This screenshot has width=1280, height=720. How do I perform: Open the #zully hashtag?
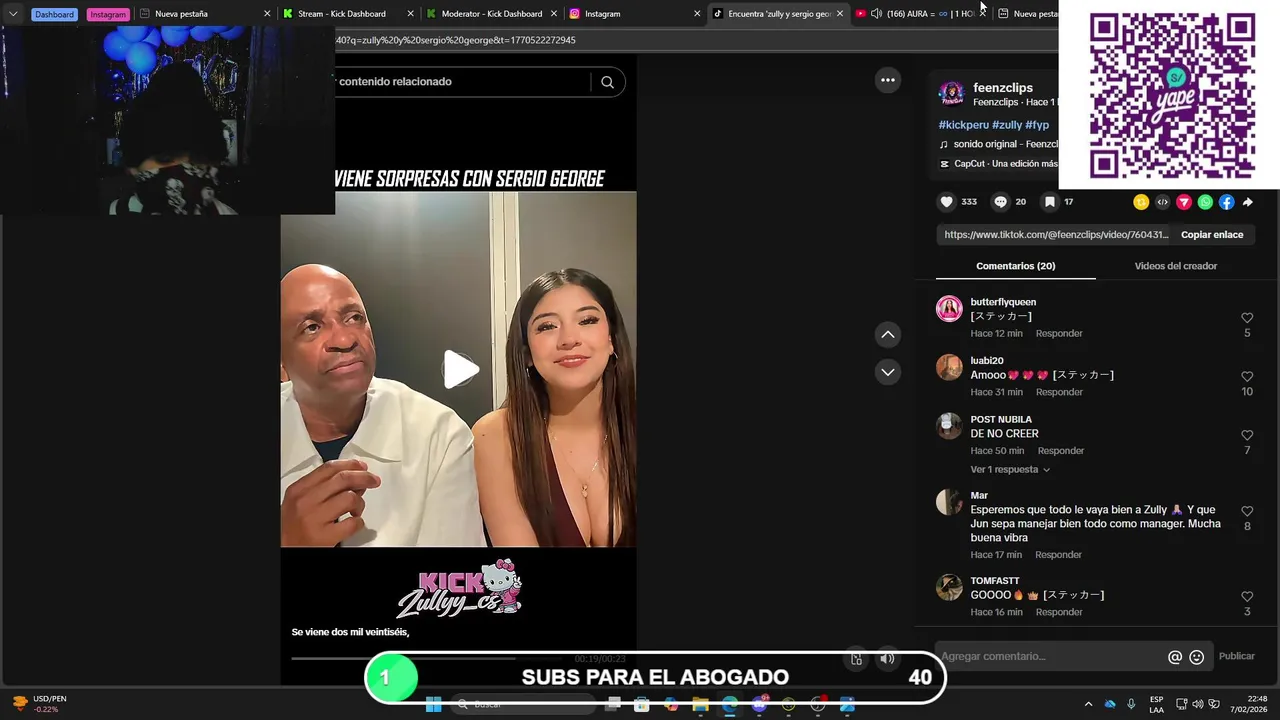[x=1007, y=125]
